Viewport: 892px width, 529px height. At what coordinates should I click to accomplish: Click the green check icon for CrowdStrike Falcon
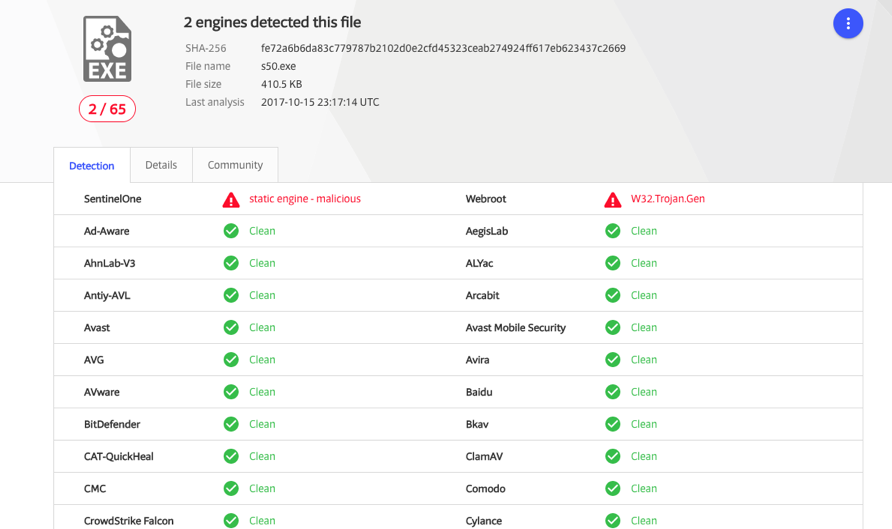[231, 520]
